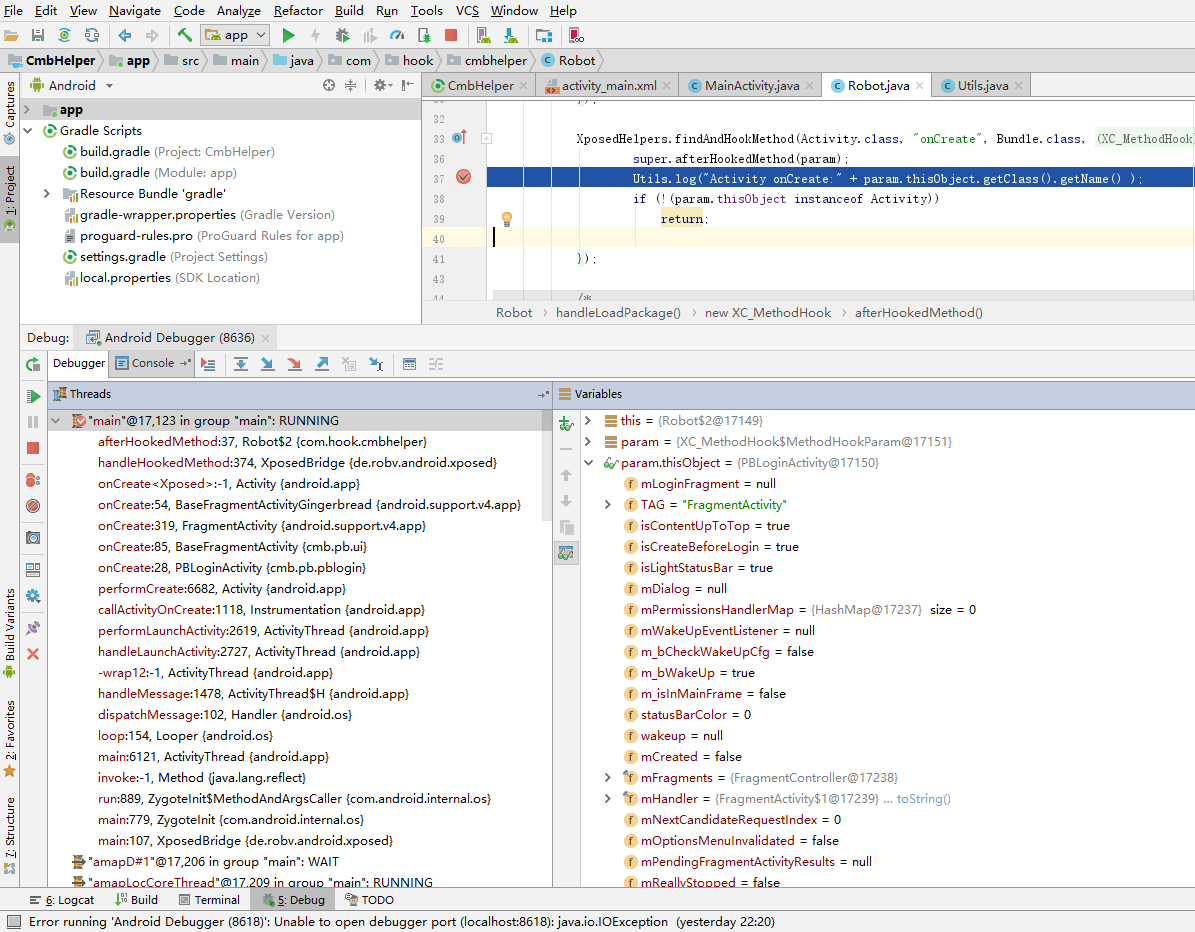The image size is (1195, 932).
Task: Open the Logcat tool window
Action: pyautogui.click(x=62, y=900)
